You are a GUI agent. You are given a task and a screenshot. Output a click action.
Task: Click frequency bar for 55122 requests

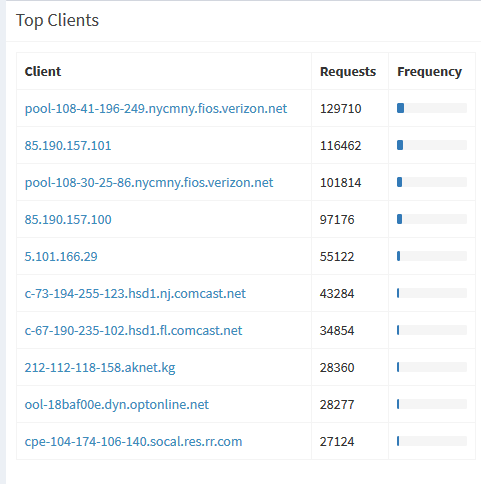click(x=432, y=256)
